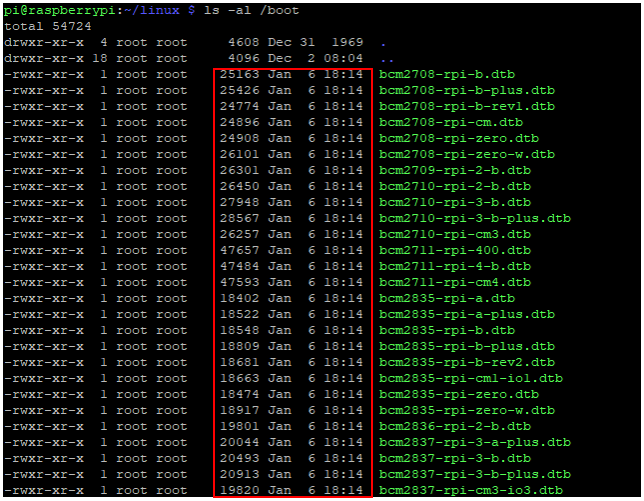The width and height of the screenshot is (644, 501).
Task: Select file name bcm2711-rpi-400.dtb
Action: [x=455, y=250]
